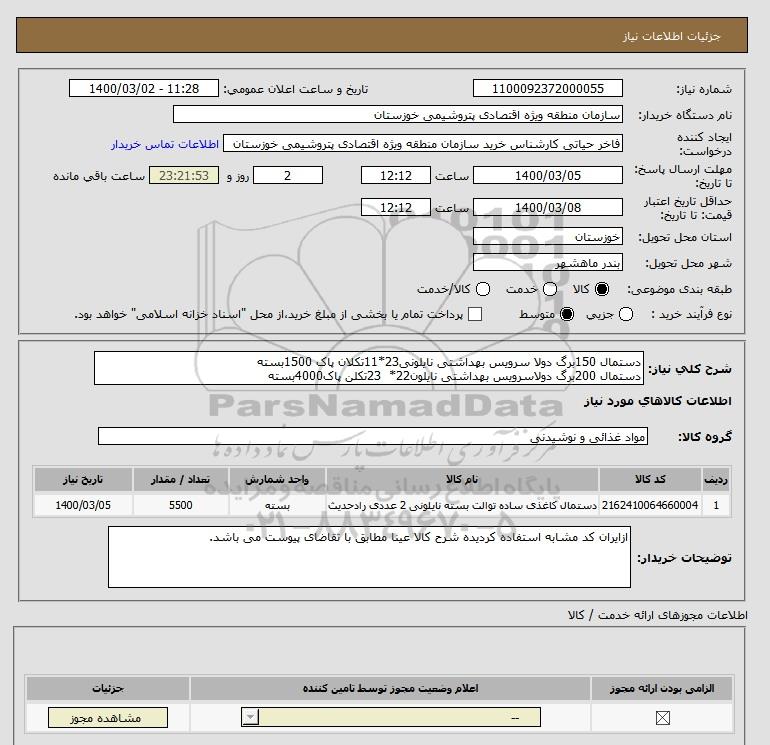Select the کالا/خدمت radio button
Screen dimensions: 770x745
483,289
